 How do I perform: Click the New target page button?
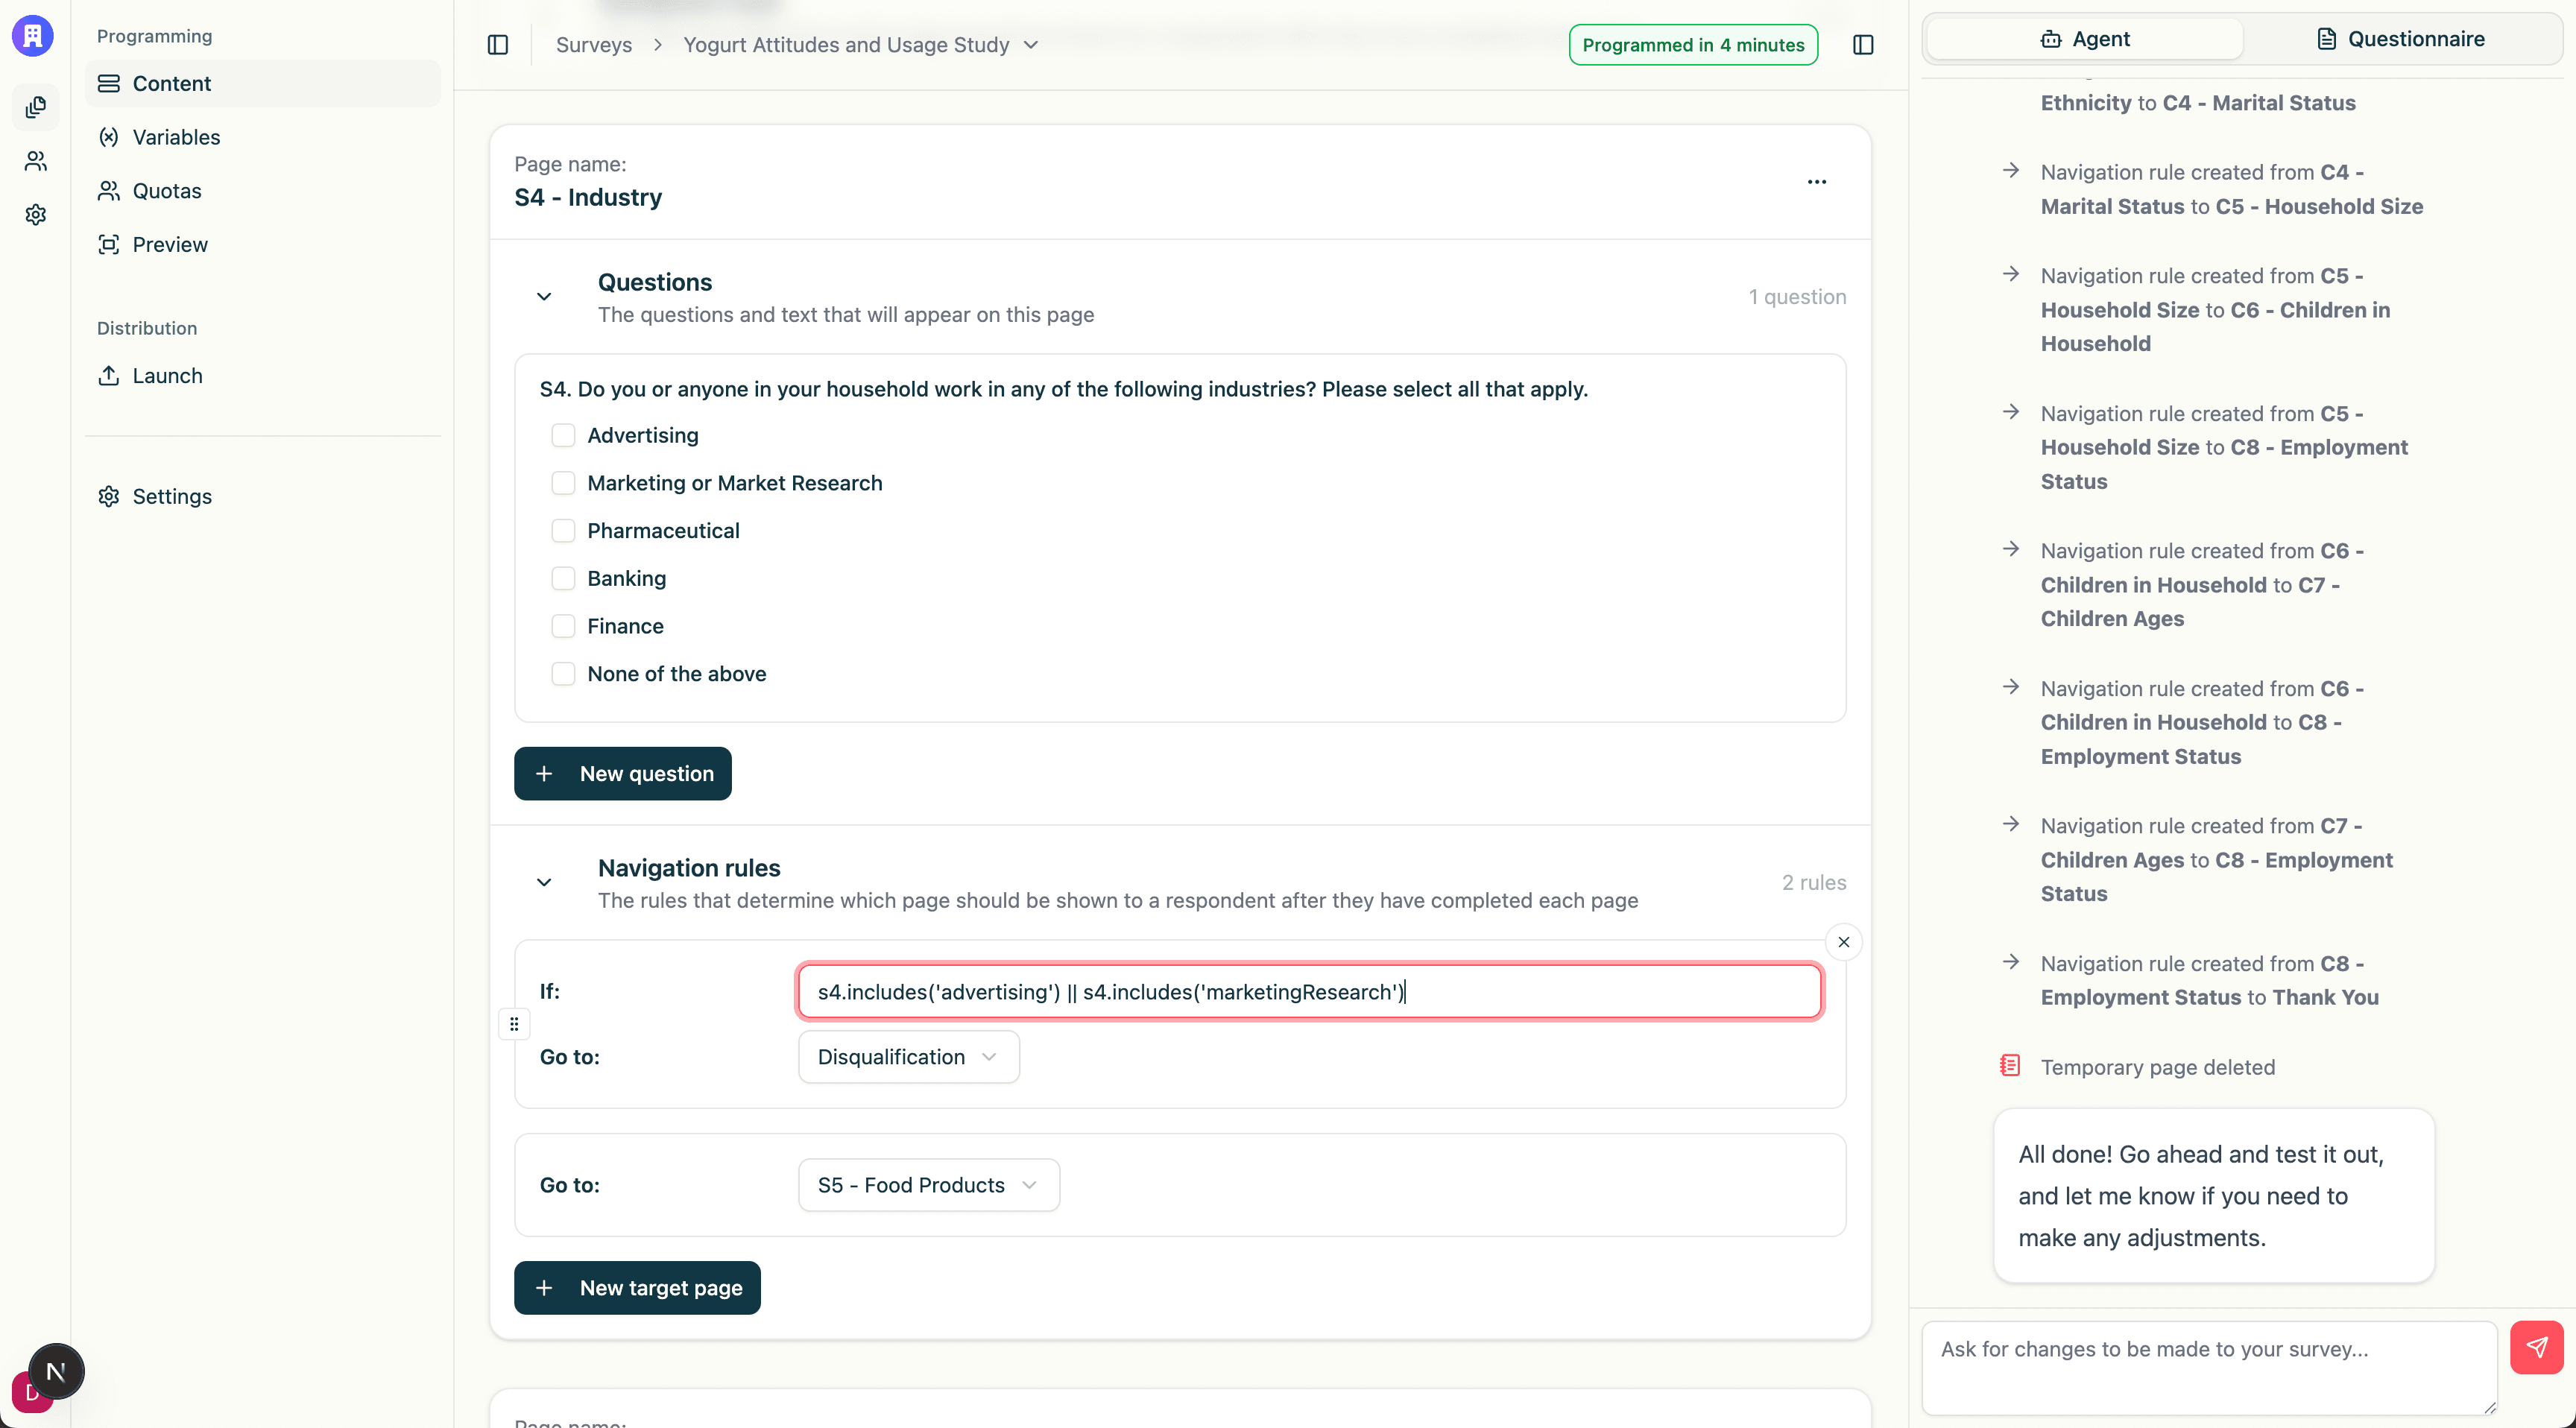point(637,1288)
